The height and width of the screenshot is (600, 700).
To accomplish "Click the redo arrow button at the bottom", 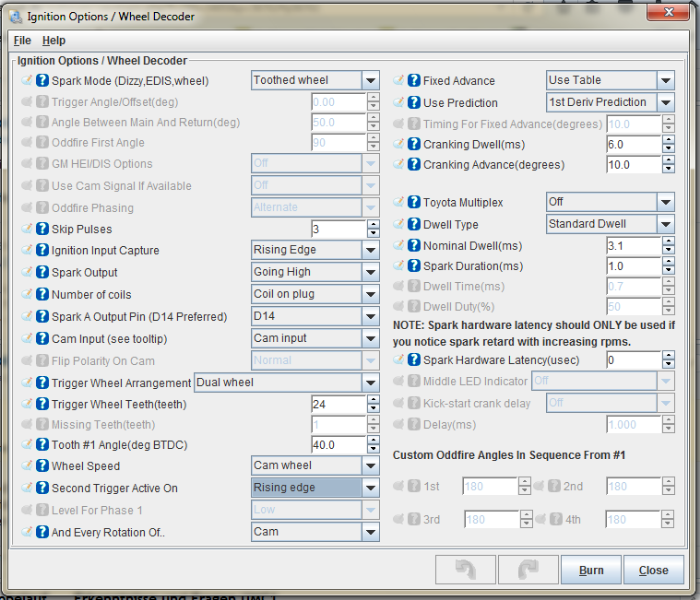I will [x=521, y=570].
